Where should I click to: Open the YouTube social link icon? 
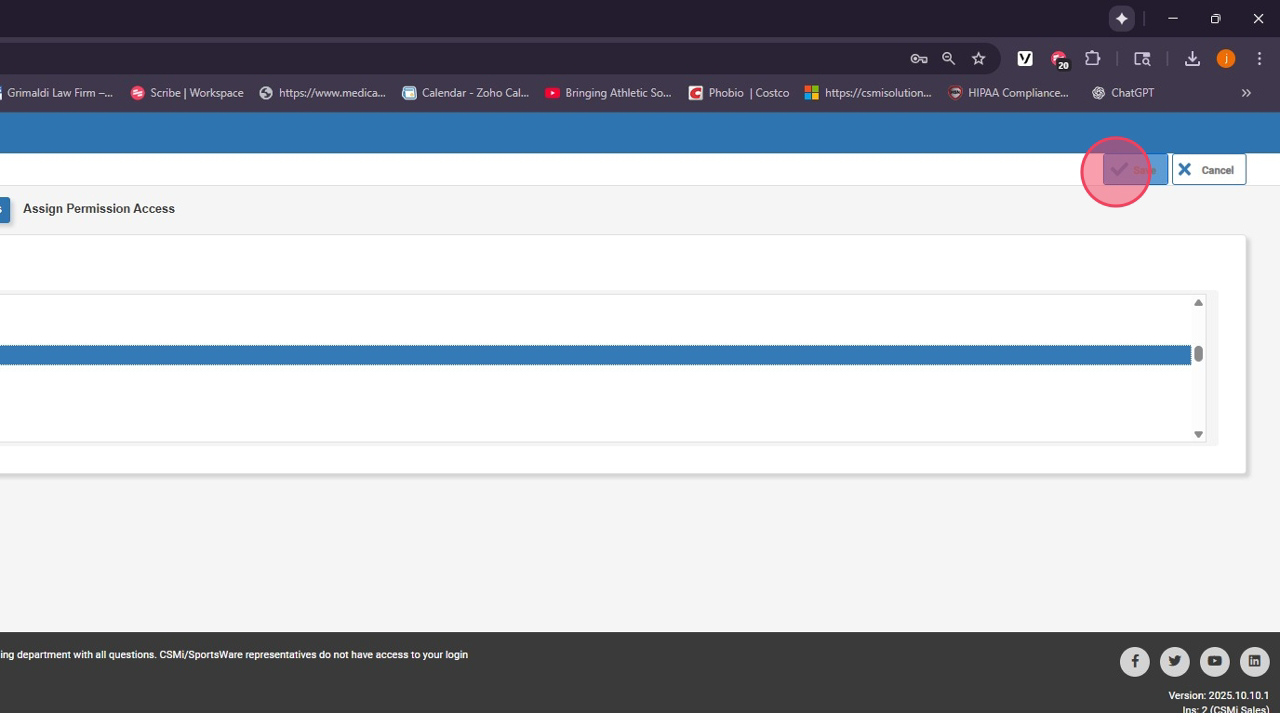click(1214, 661)
